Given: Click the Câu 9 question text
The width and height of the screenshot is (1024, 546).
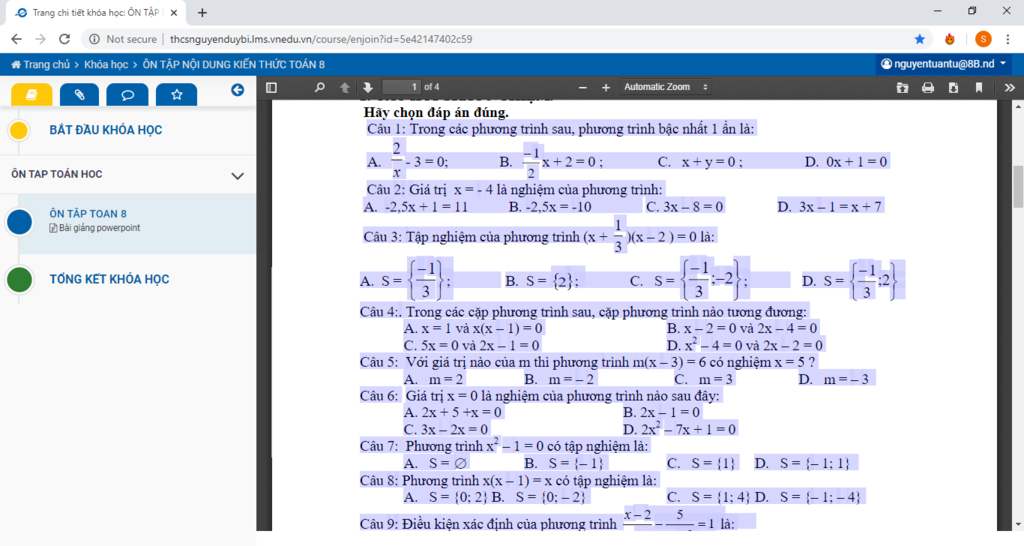Looking at the screenshot, I should [547, 521].
